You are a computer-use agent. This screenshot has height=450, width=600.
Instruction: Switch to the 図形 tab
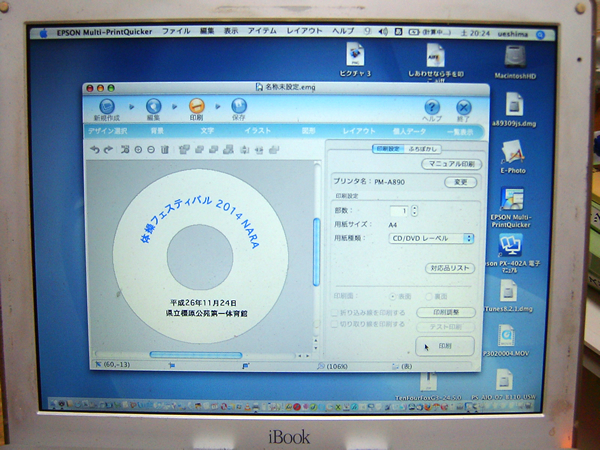[x=308, y=131]
